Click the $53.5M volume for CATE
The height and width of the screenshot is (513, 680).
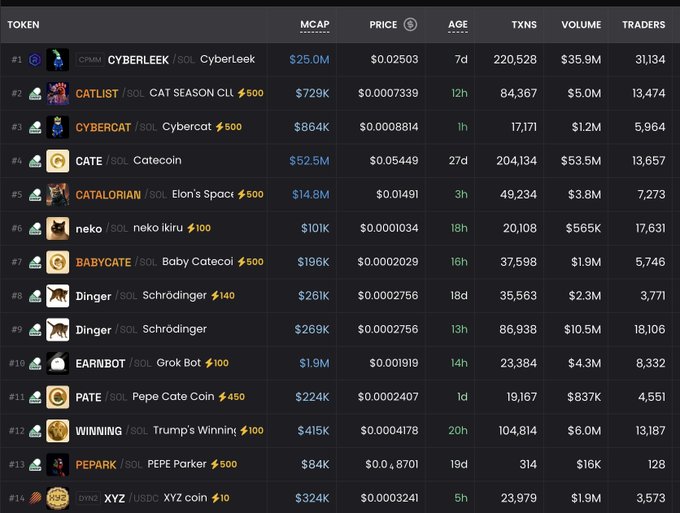coord(581,161)
